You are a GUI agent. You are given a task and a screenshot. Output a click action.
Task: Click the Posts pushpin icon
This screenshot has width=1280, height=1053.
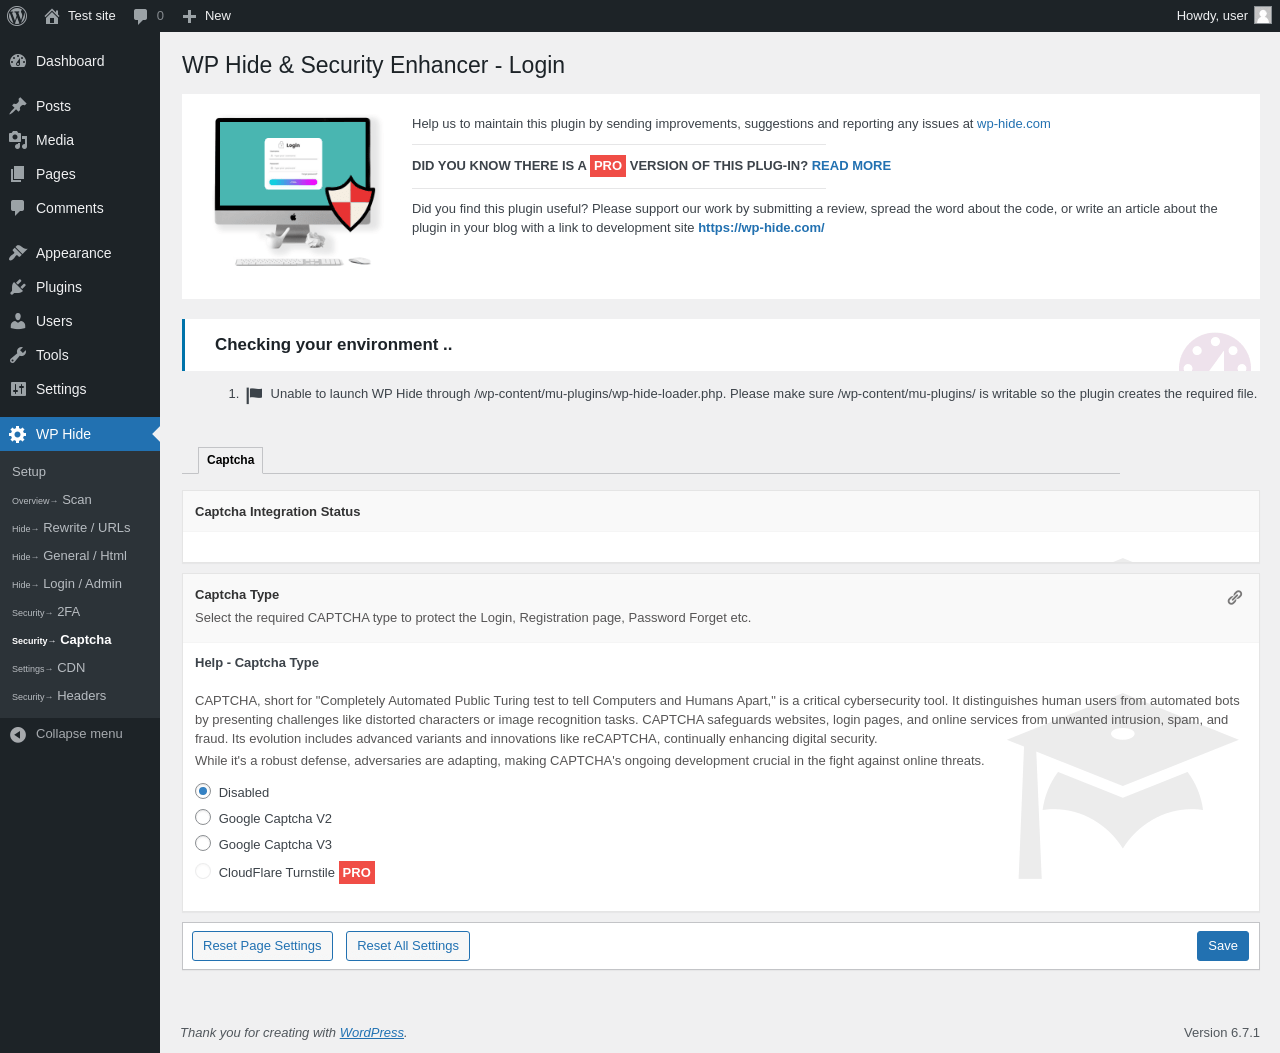[18, 106]
